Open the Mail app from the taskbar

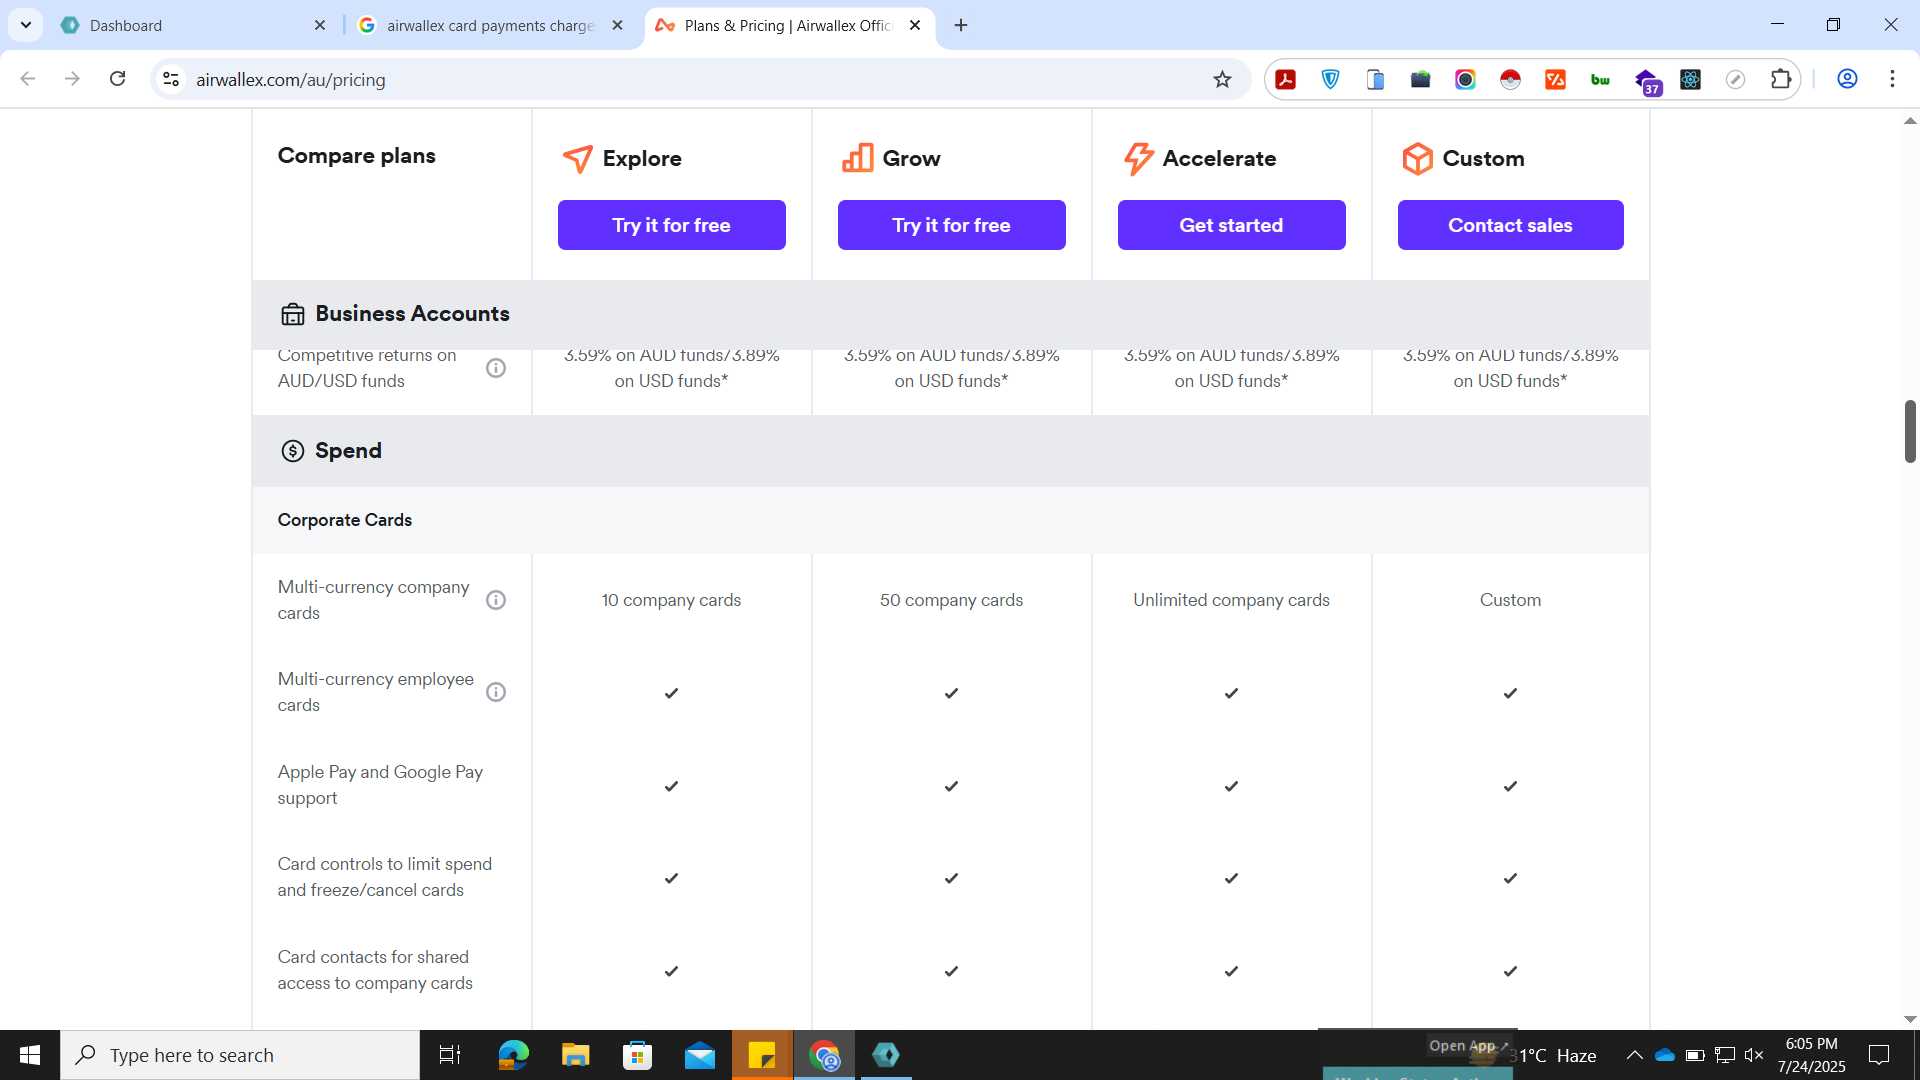point(700,1055)
